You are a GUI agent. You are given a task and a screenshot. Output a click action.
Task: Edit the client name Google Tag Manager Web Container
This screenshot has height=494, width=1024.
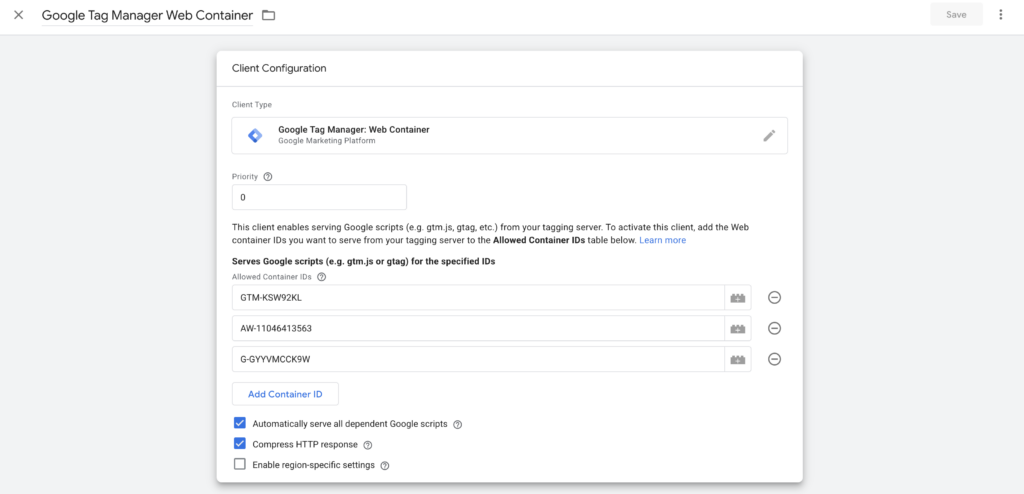click(147, 14)
